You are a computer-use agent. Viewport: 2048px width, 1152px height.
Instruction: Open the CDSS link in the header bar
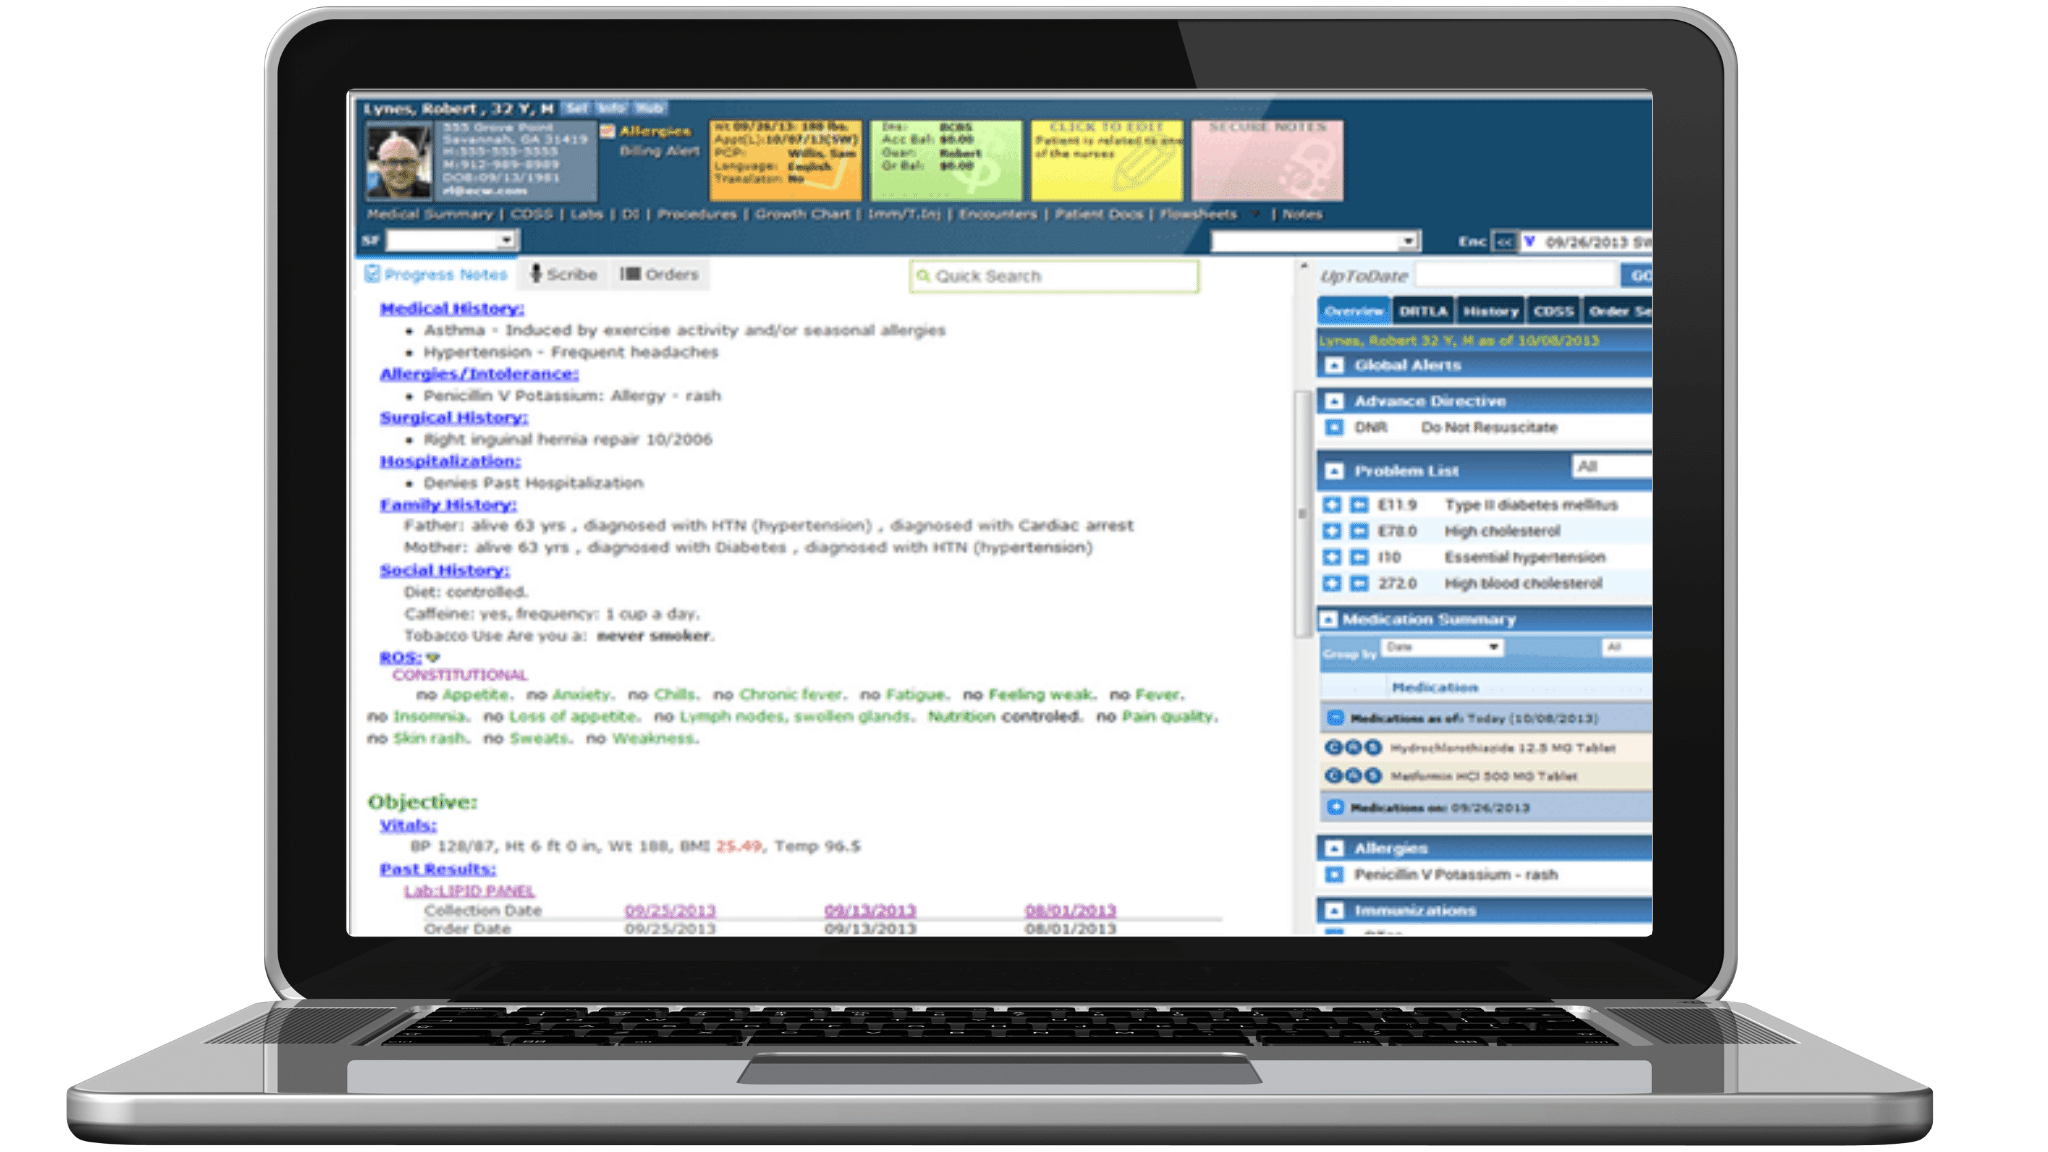point(531,214)
